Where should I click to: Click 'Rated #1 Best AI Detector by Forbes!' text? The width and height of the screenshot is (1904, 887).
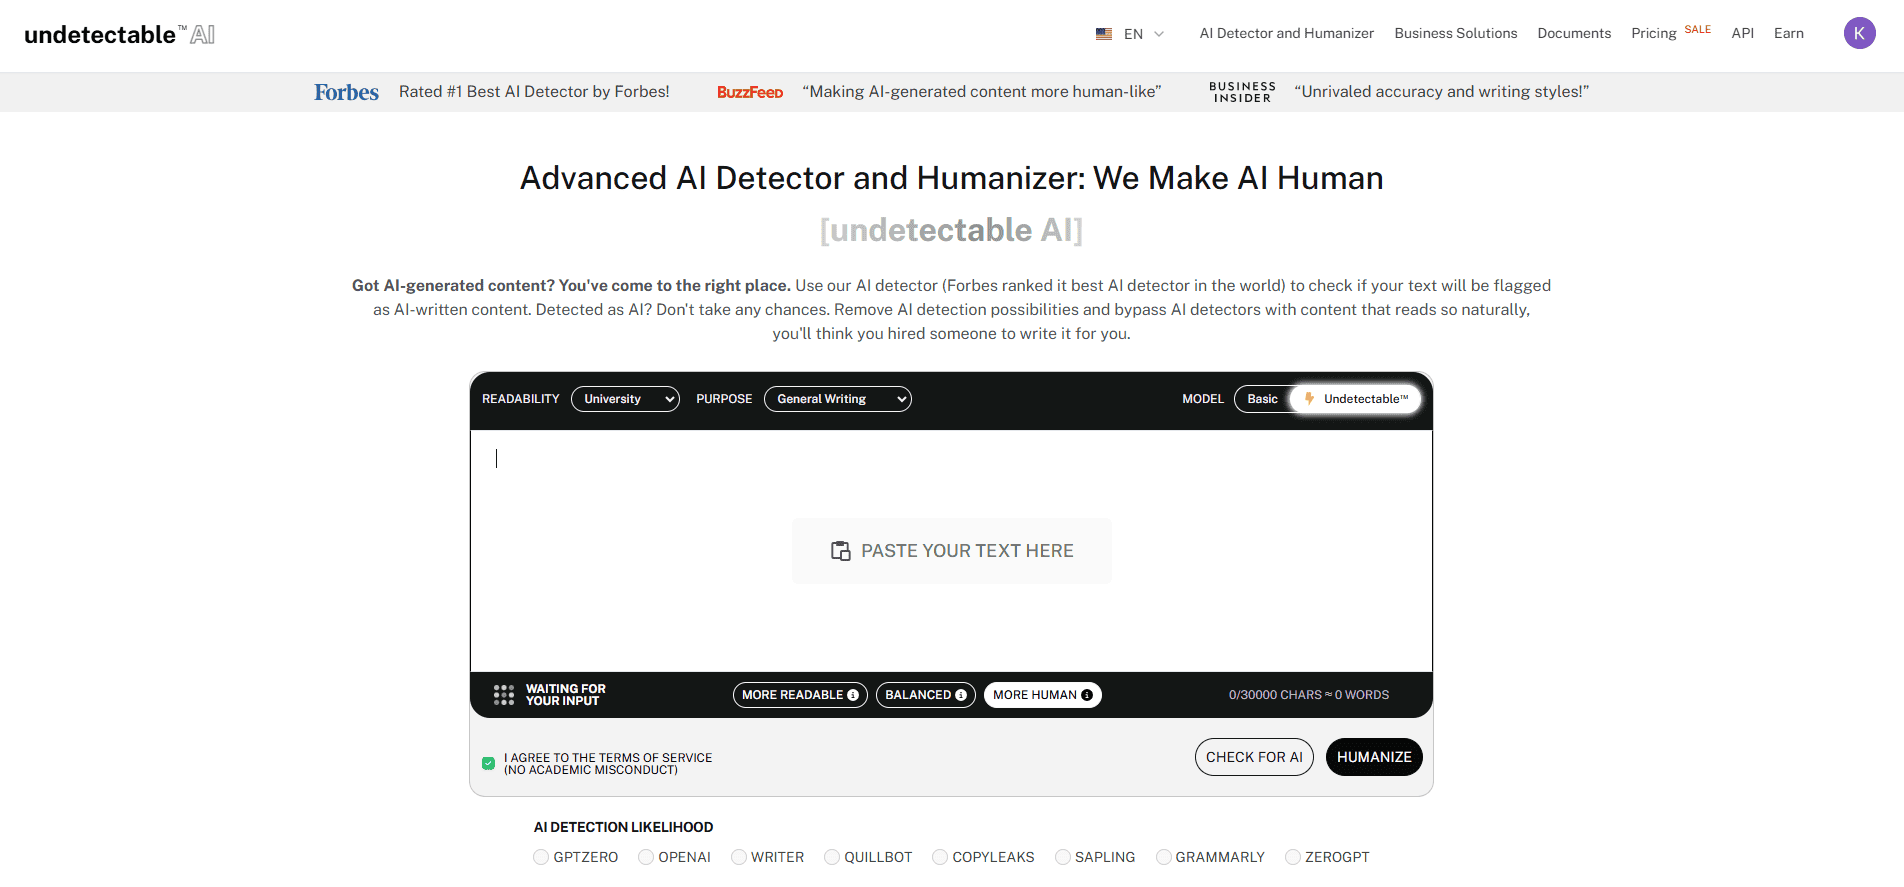pos(534,92)
